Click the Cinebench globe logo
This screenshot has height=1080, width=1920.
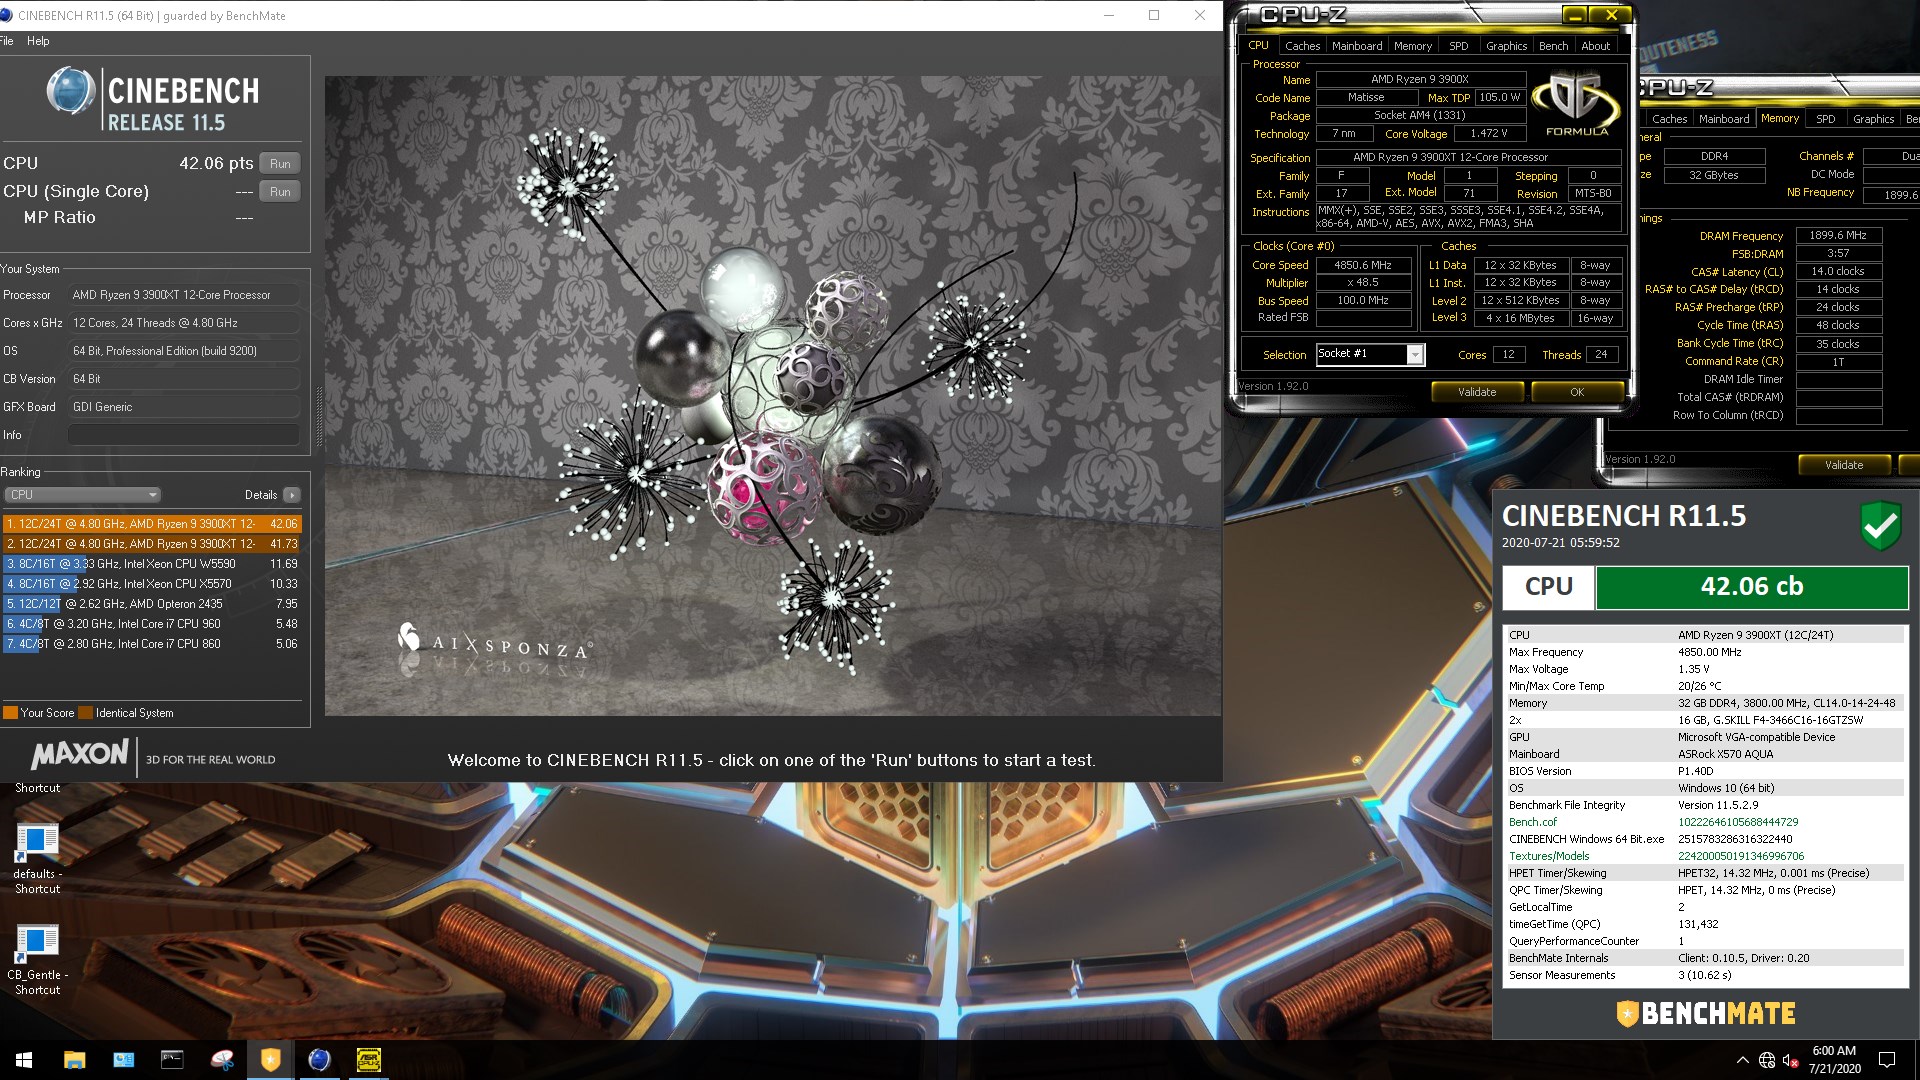71,91
